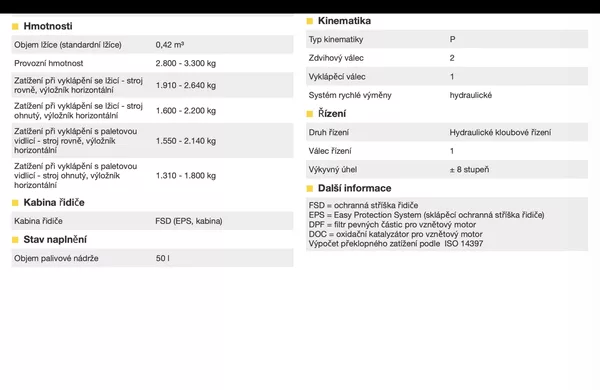Select the Druh řízení label
The width and height of the screenshot is (600, 390).
point(329,132)
